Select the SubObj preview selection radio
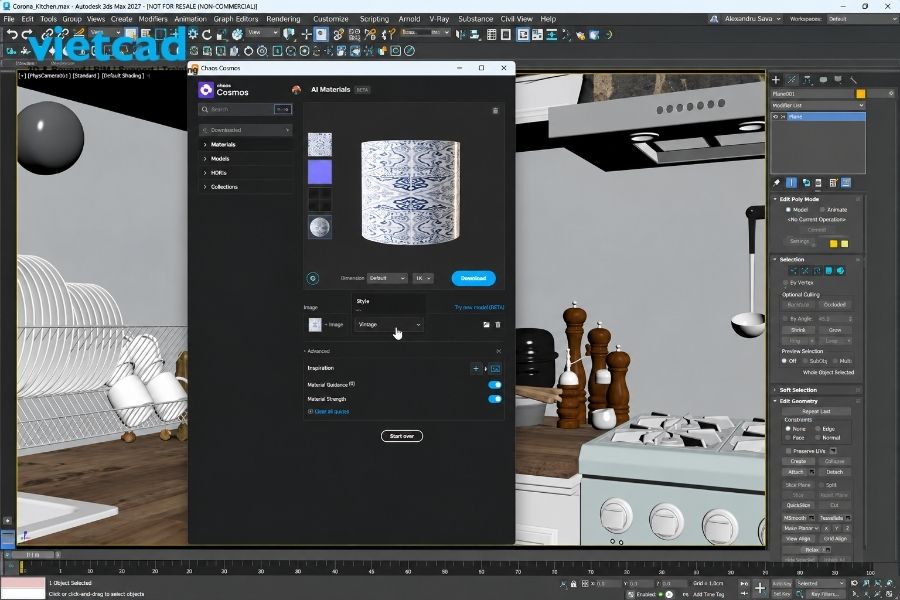The width and height of the screenshot is (900, 600). click(x=805, y=361)
